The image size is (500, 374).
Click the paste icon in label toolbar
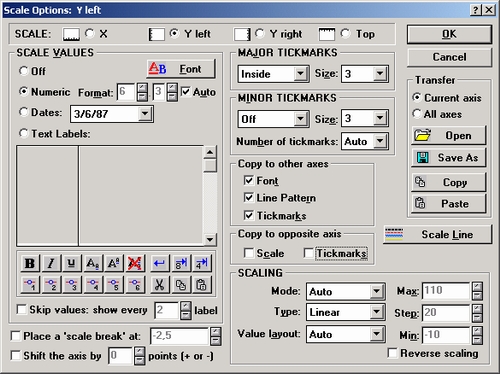click(202, 285)
